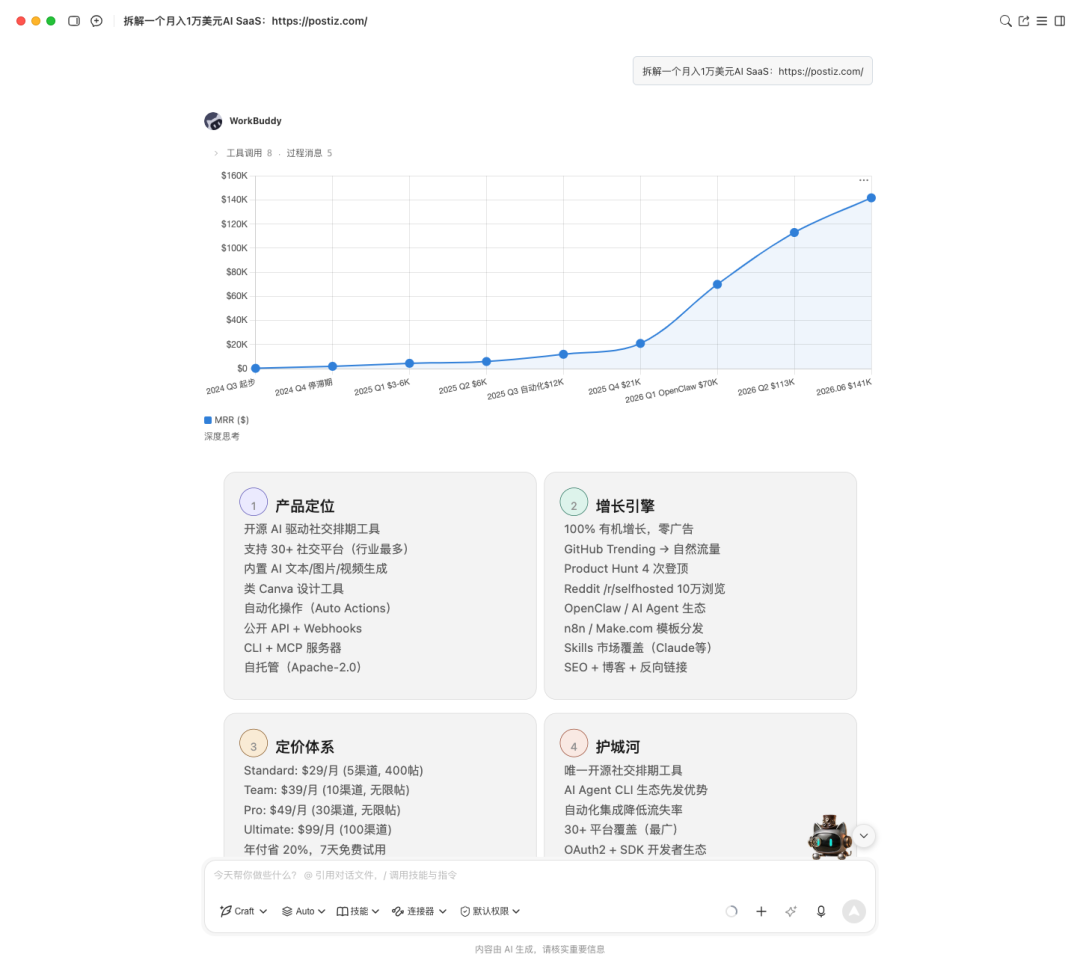Click the 深度思考 label

point(222,436)
